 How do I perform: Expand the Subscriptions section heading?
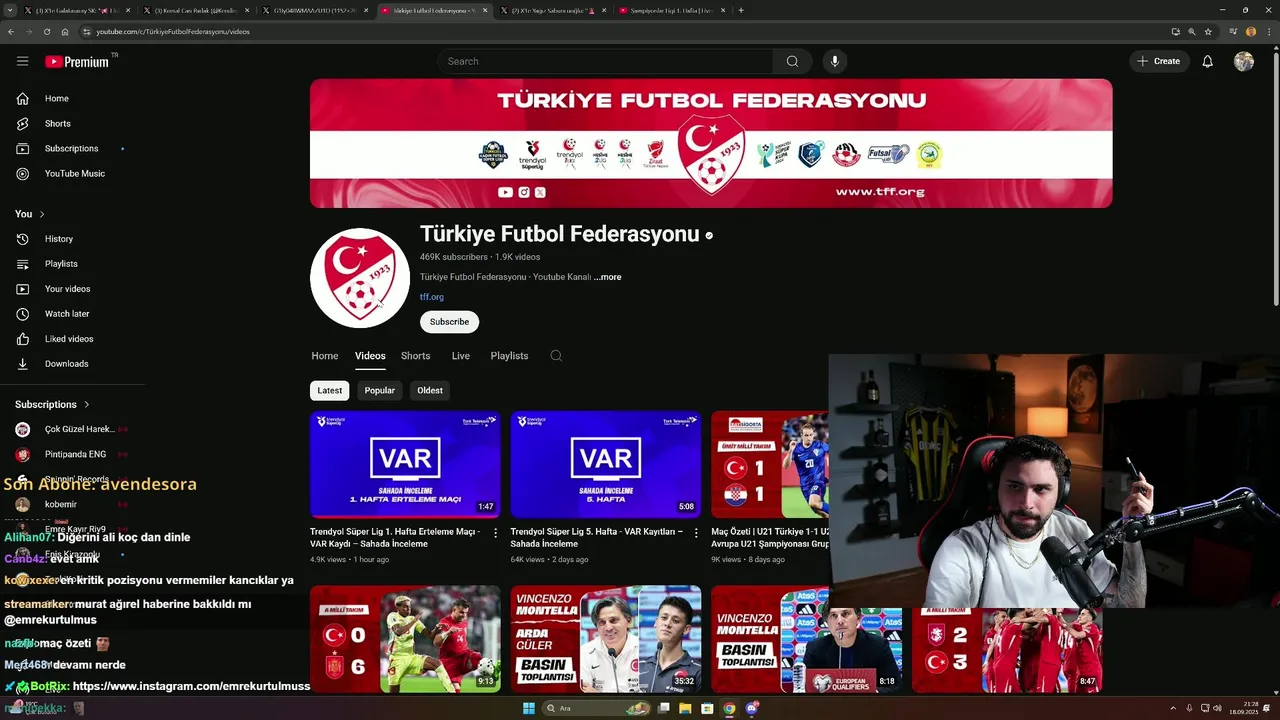click(53, 404)
